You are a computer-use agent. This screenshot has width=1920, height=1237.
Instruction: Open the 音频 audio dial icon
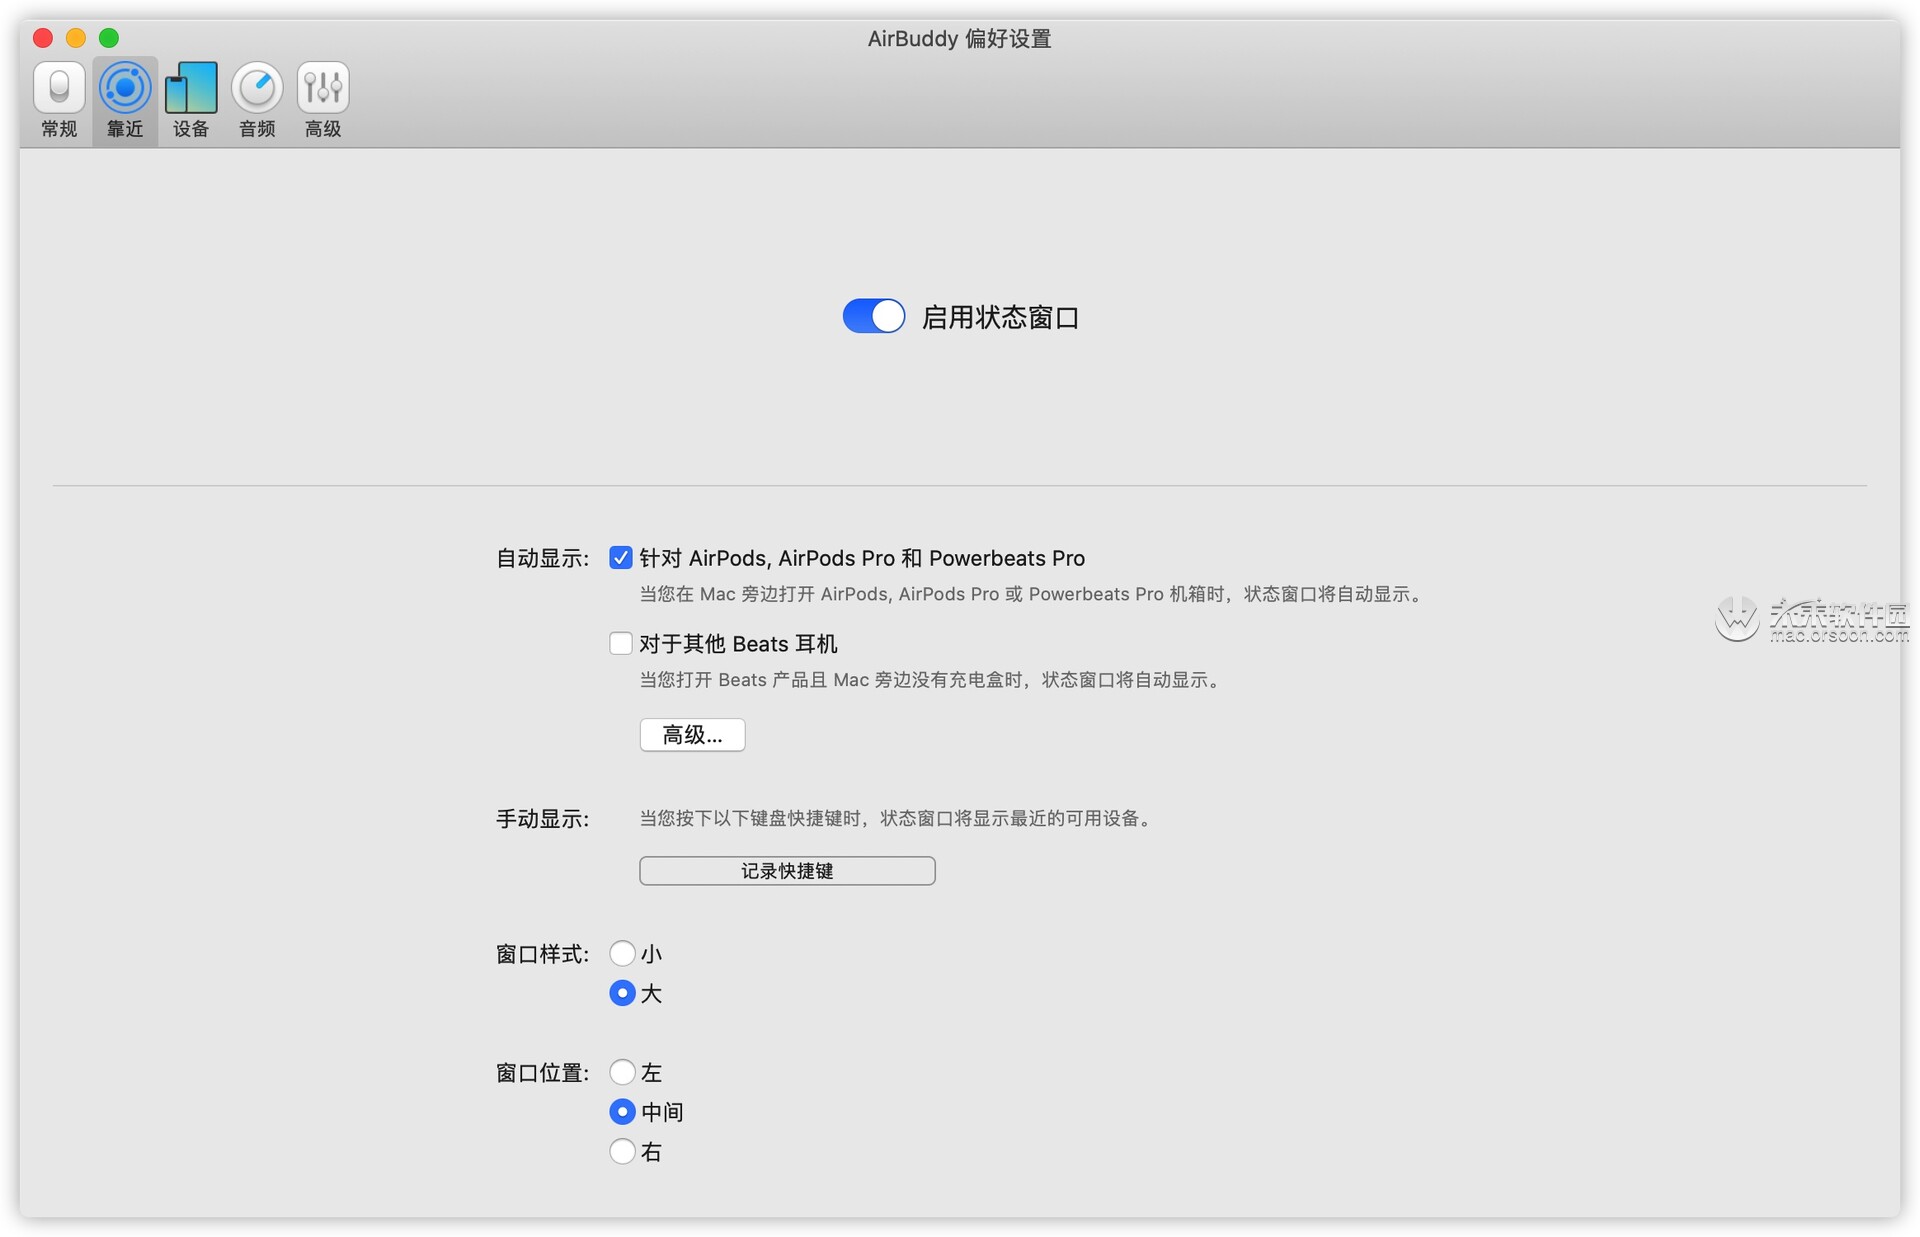[x=257, y=88]
